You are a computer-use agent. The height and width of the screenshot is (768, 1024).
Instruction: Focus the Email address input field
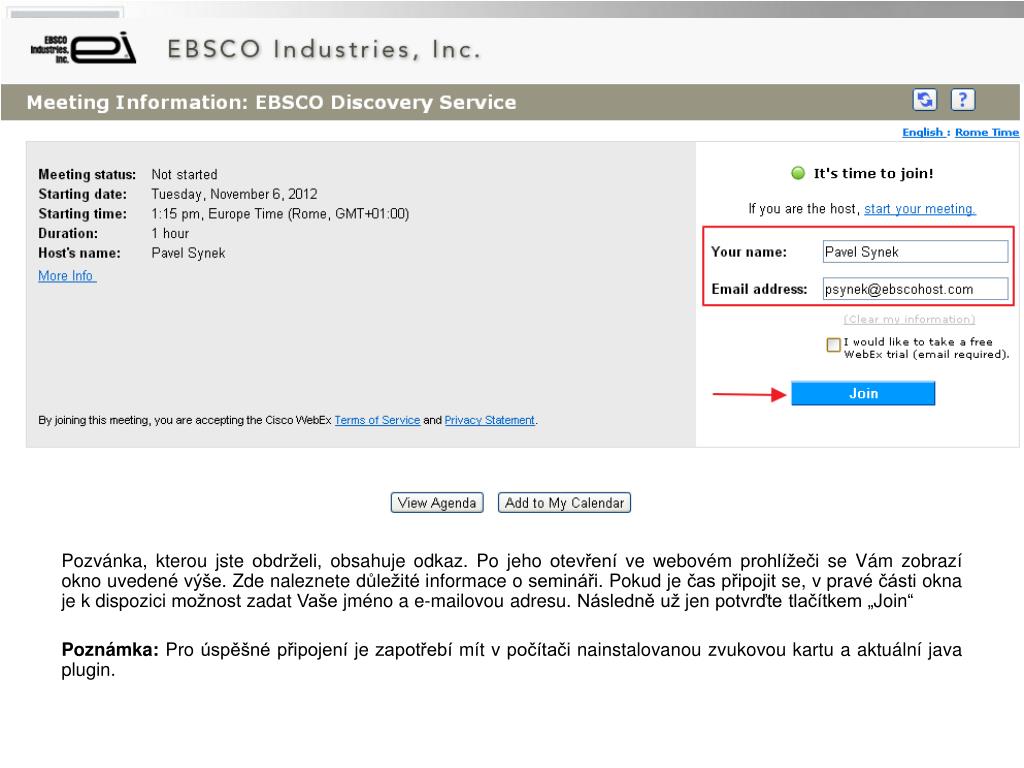(x=915, y=289)
